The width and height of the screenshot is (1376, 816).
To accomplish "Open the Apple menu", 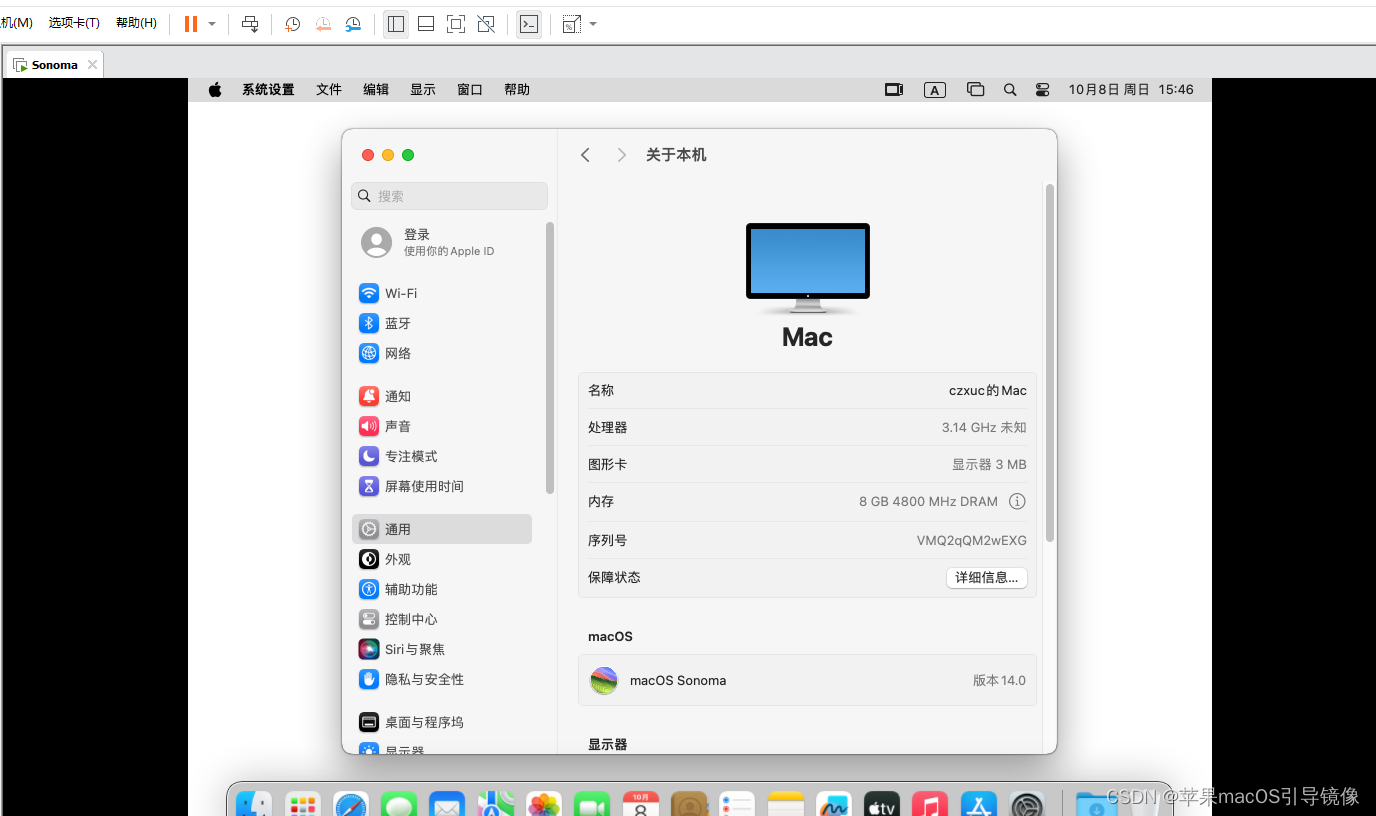I will coord(215,90).
